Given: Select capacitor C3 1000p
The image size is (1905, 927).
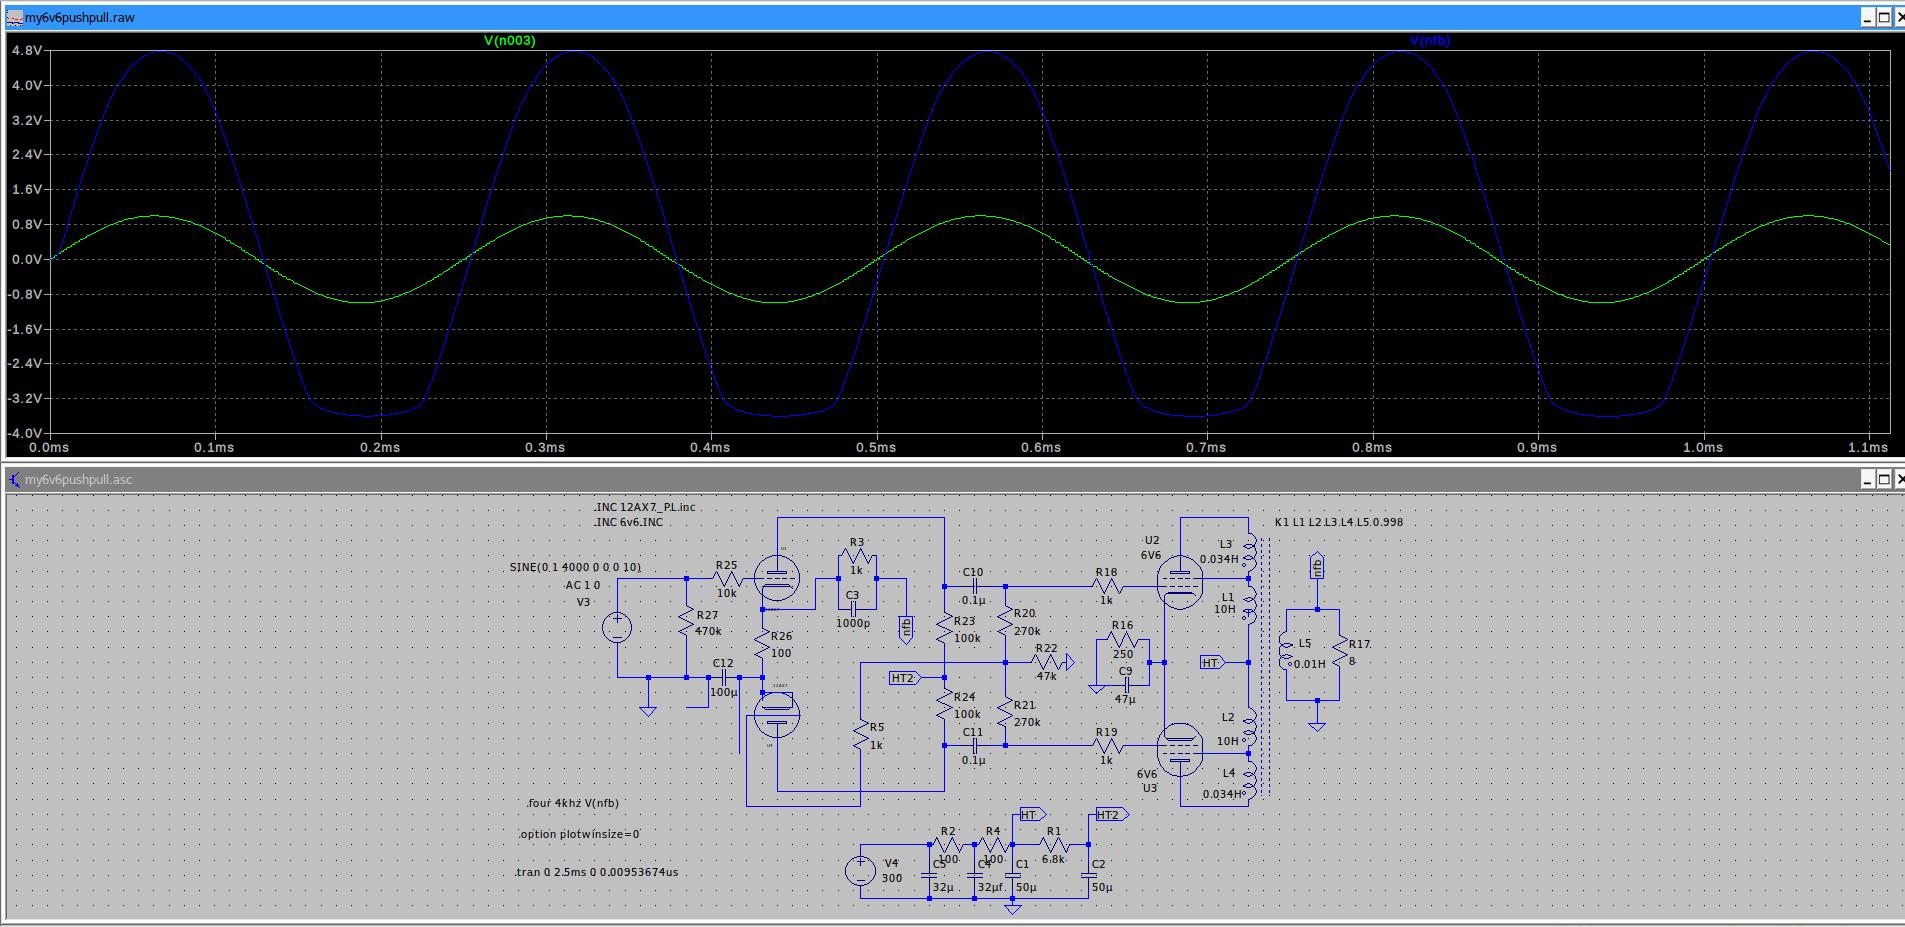Looking at the screenshot, I should (x=855, y=608).
